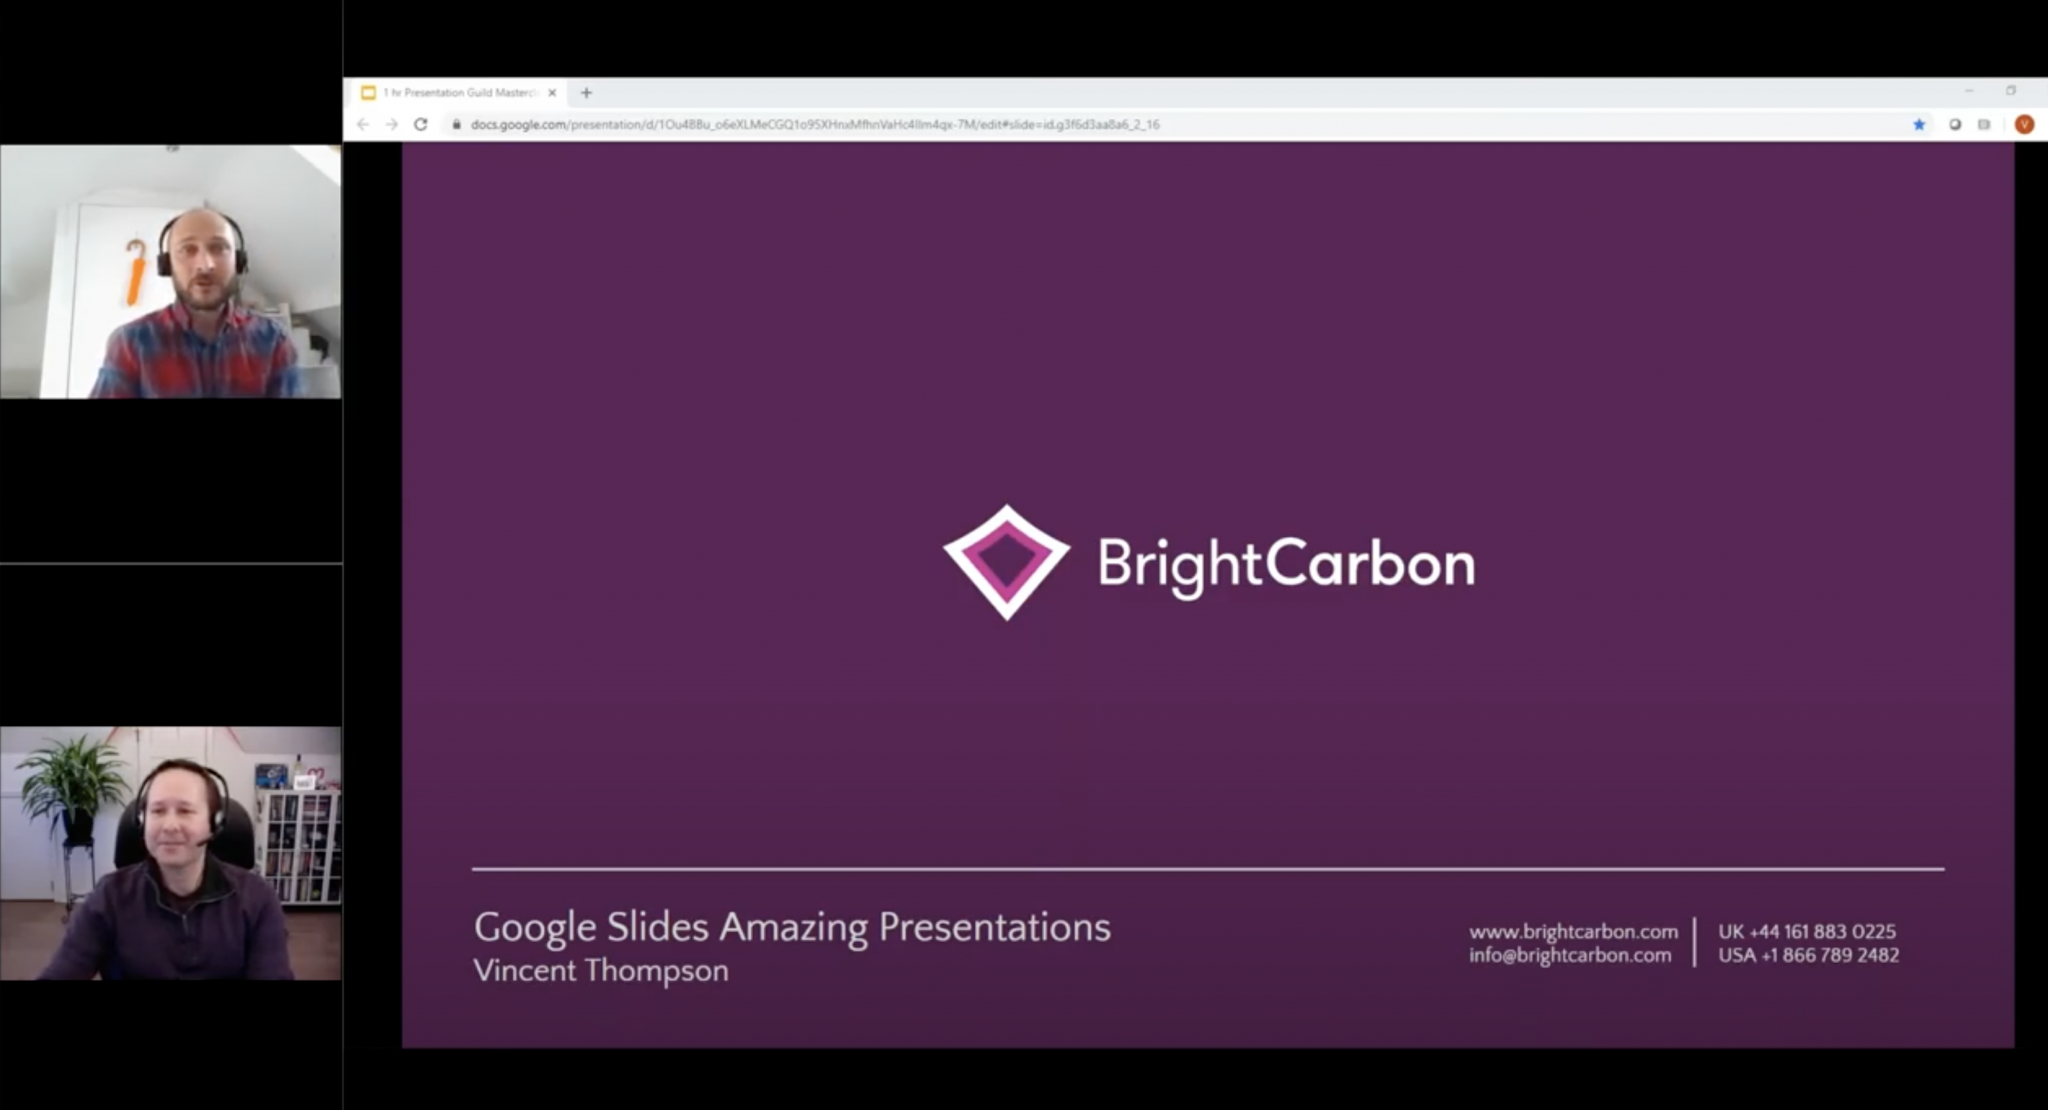Open site info via the padlock icon
Image resolution: width=2048 pixels, height=1110 pixels.
[456, 125]
